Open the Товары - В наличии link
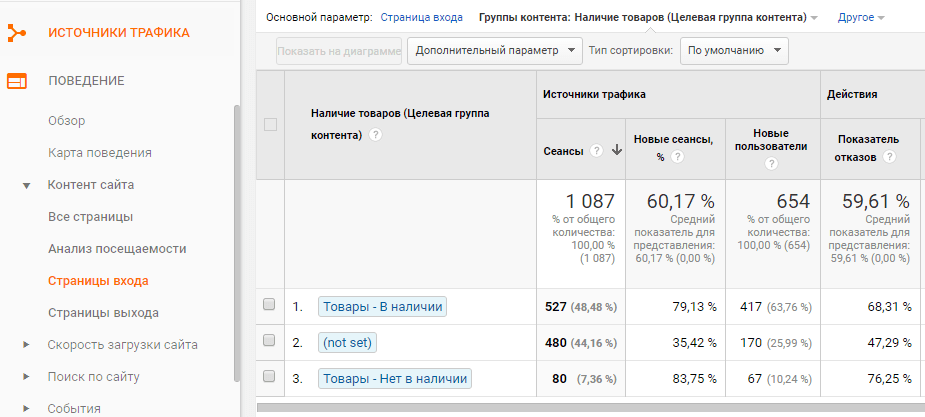Screen dimensions: 925x417 382,307
